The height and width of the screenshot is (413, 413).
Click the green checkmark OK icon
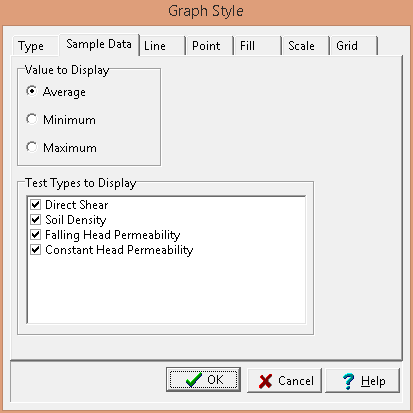click(x=194, y=380)
